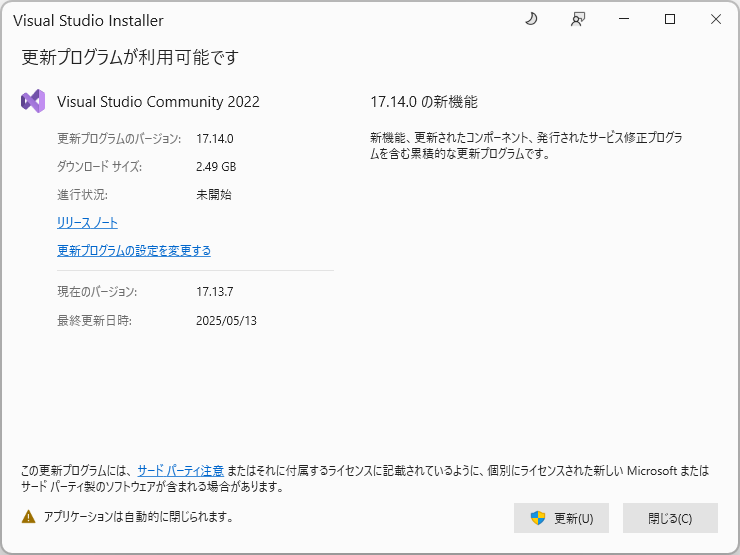The width and height of the screenshot is (740, 555).
Task: Click the アプリケーションは自動的に閉じられます warning text
Action: pyautogui.click(x=139, y=517)
